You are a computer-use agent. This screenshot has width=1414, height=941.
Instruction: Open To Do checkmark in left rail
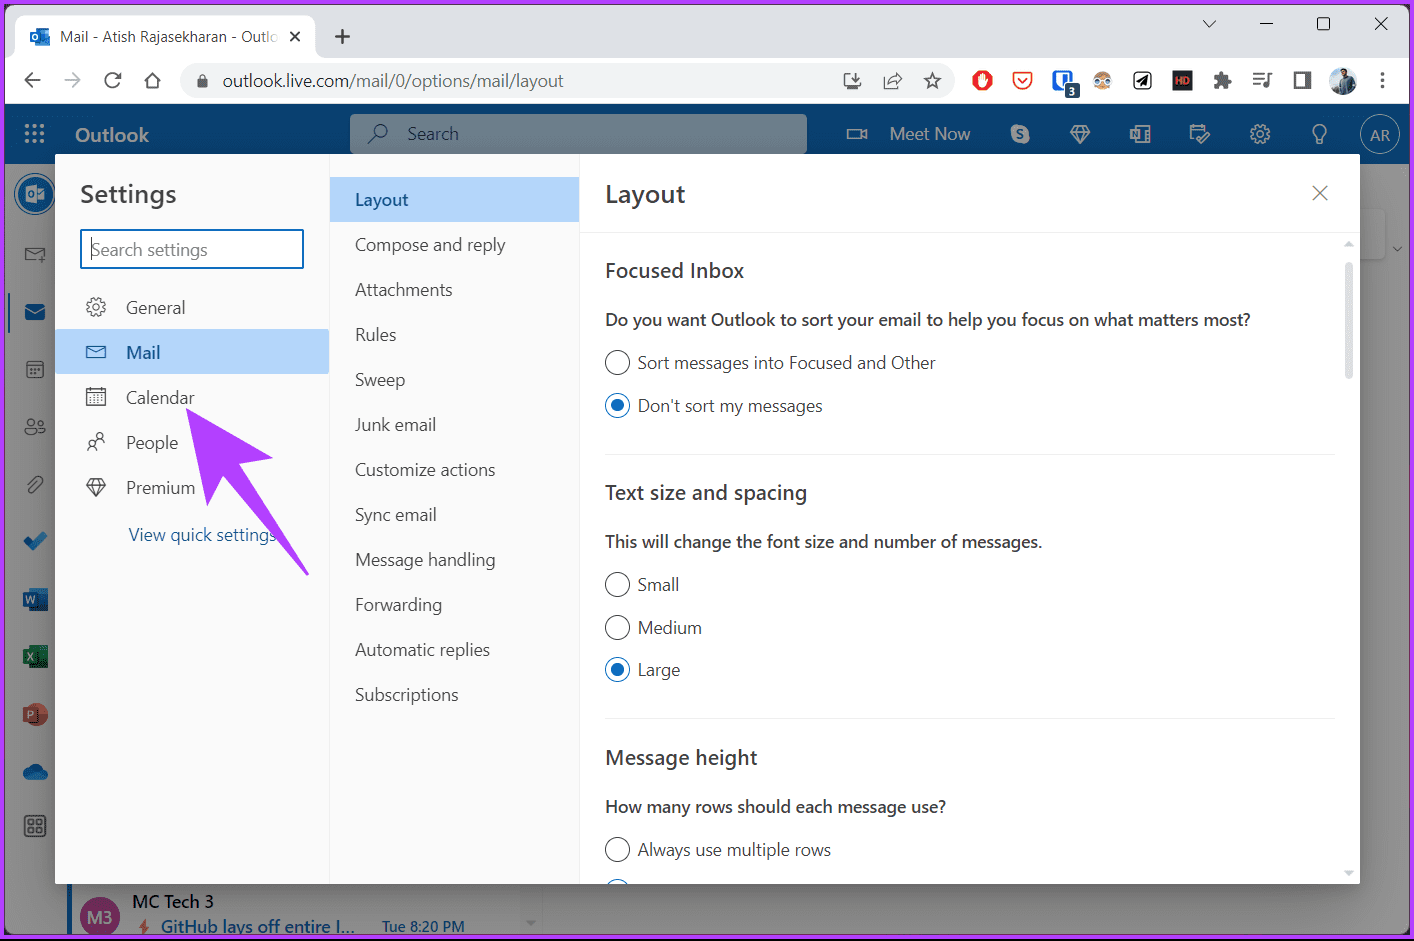tap(35, 542)
